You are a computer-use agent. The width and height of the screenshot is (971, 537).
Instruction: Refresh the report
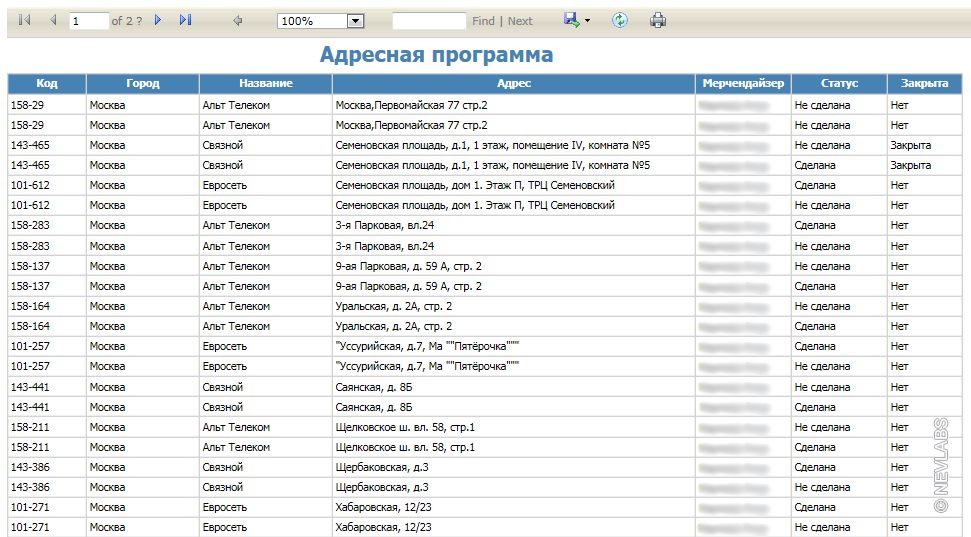(620, 20)
